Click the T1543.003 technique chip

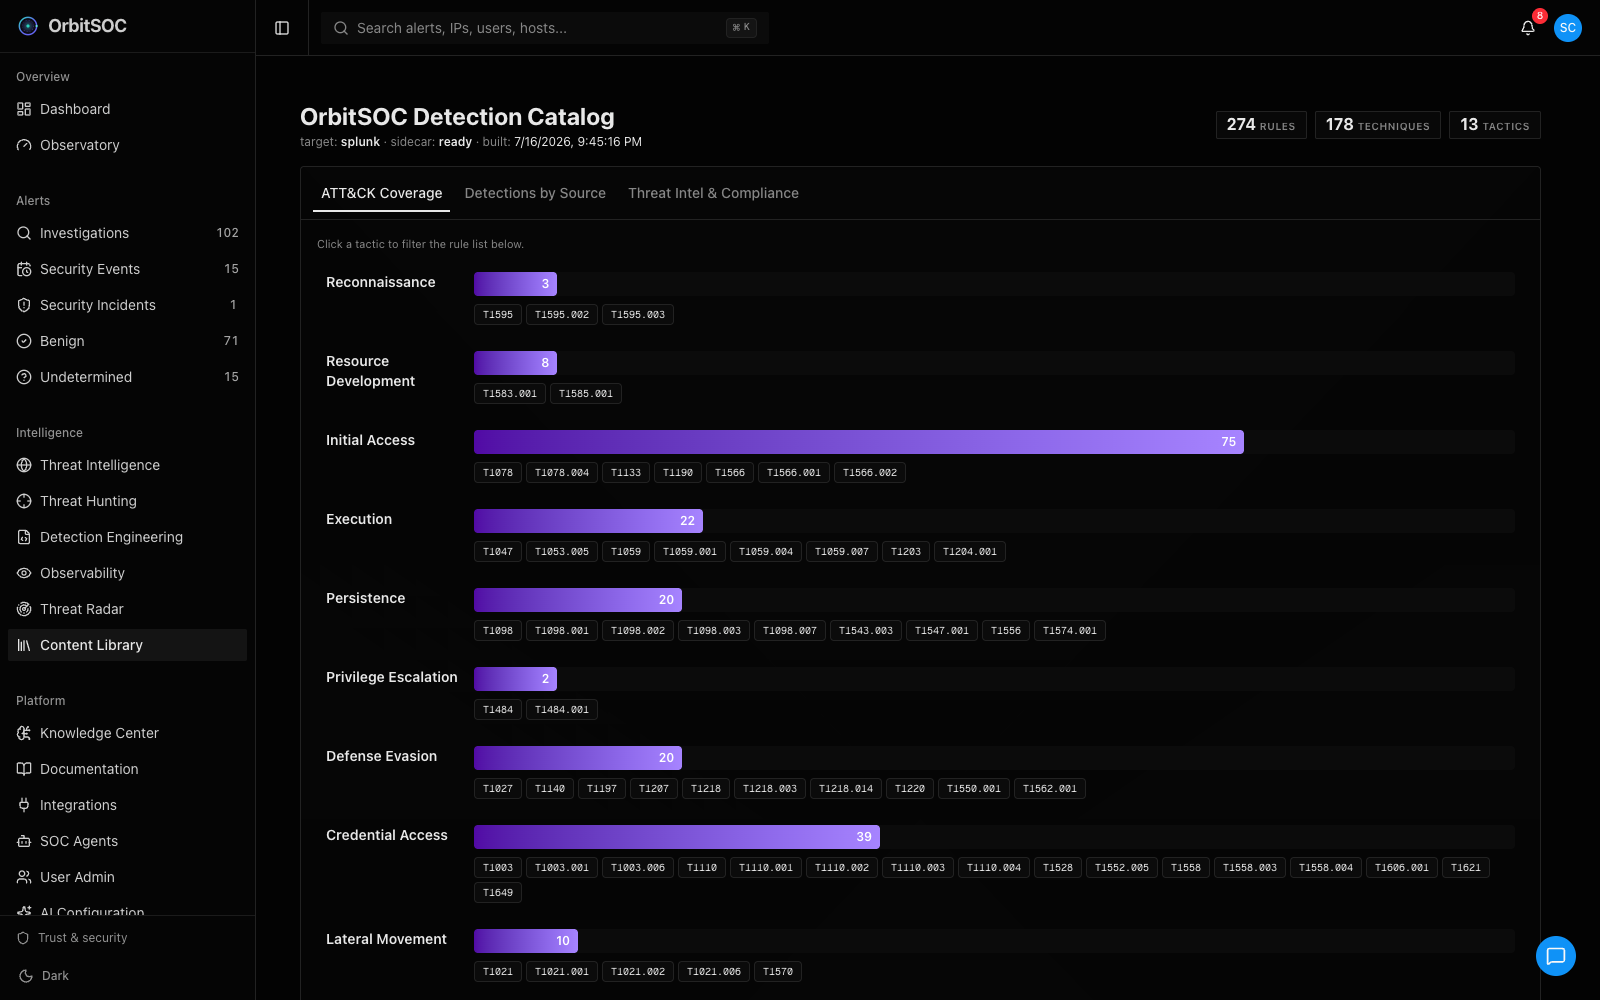coord(866,631)
